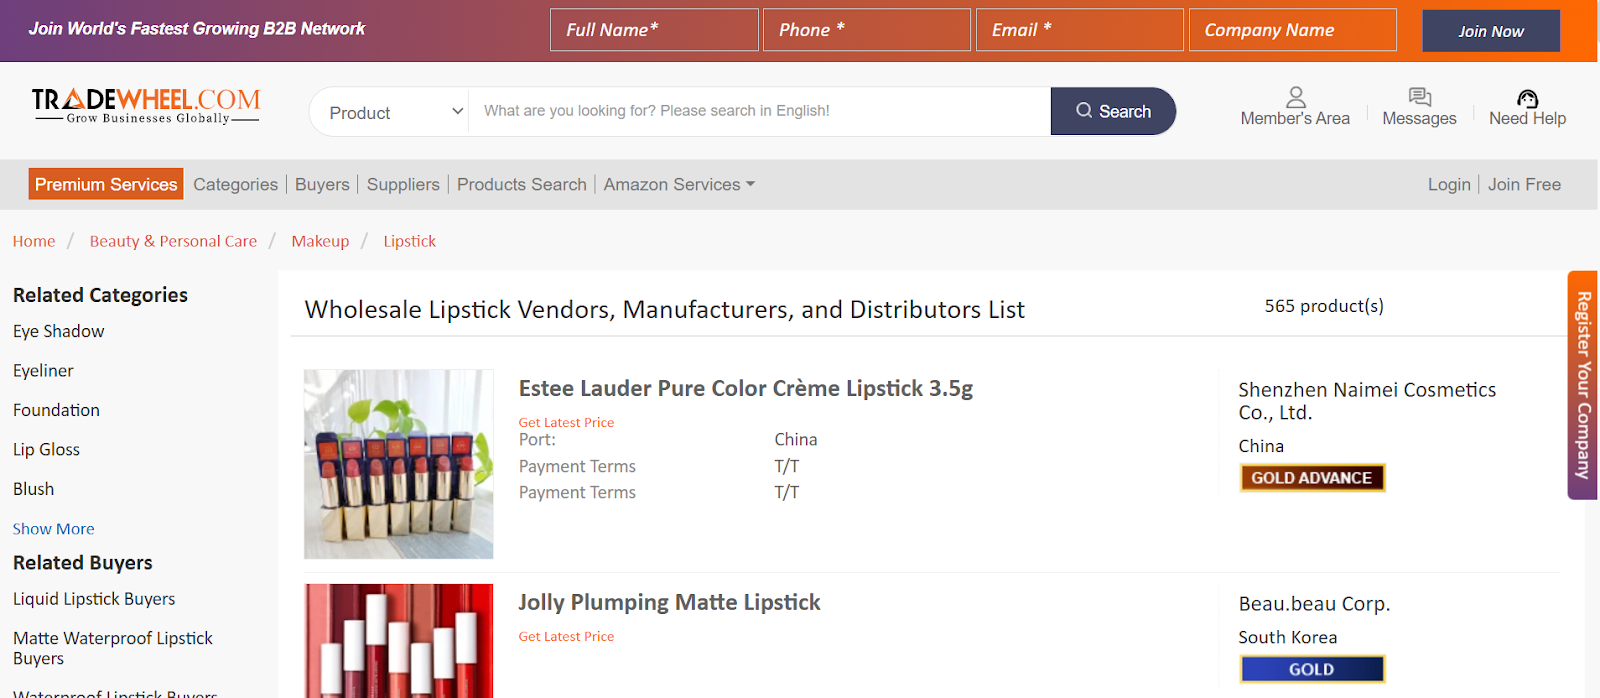Image resolution: width=1600 pixels, height=698 pixels.
Task: Select the Eye Shadow related category
Action: click(59, 331)
